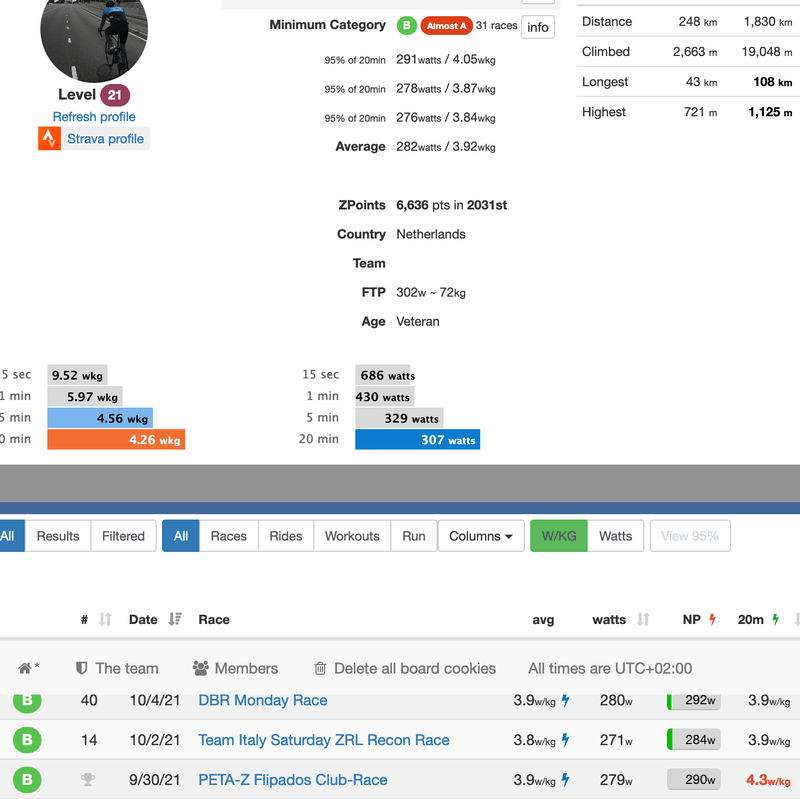Click Members link
Viewport: 800px width, 799px height.
coord(246,668)
